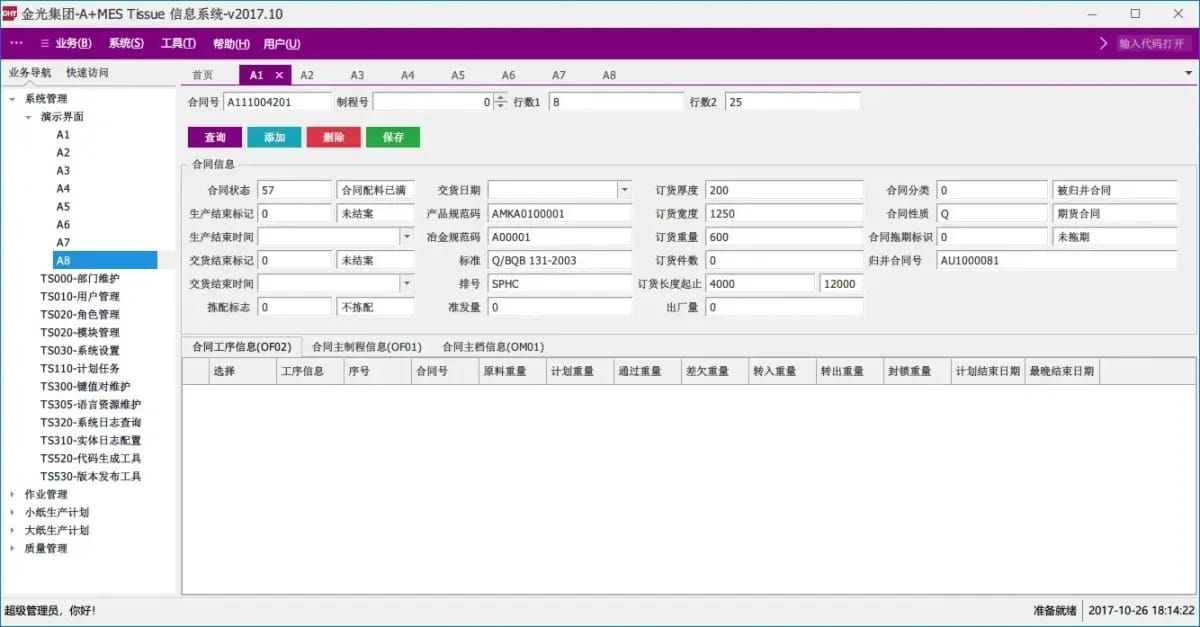Screen dimensions: 1200x627
Task: Select TS010-用户管理 in the tree
Action: pos(80,297)
